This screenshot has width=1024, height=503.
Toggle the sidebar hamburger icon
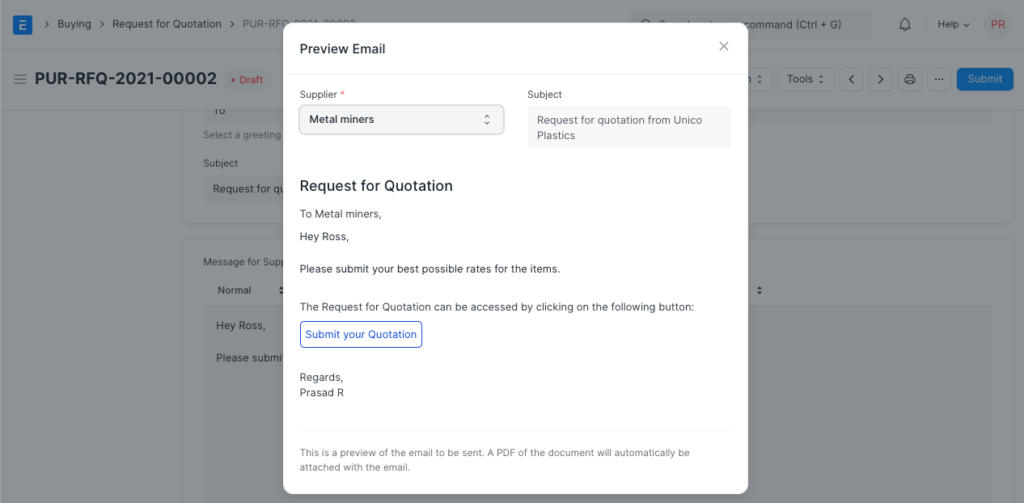[x=20, y=79]
